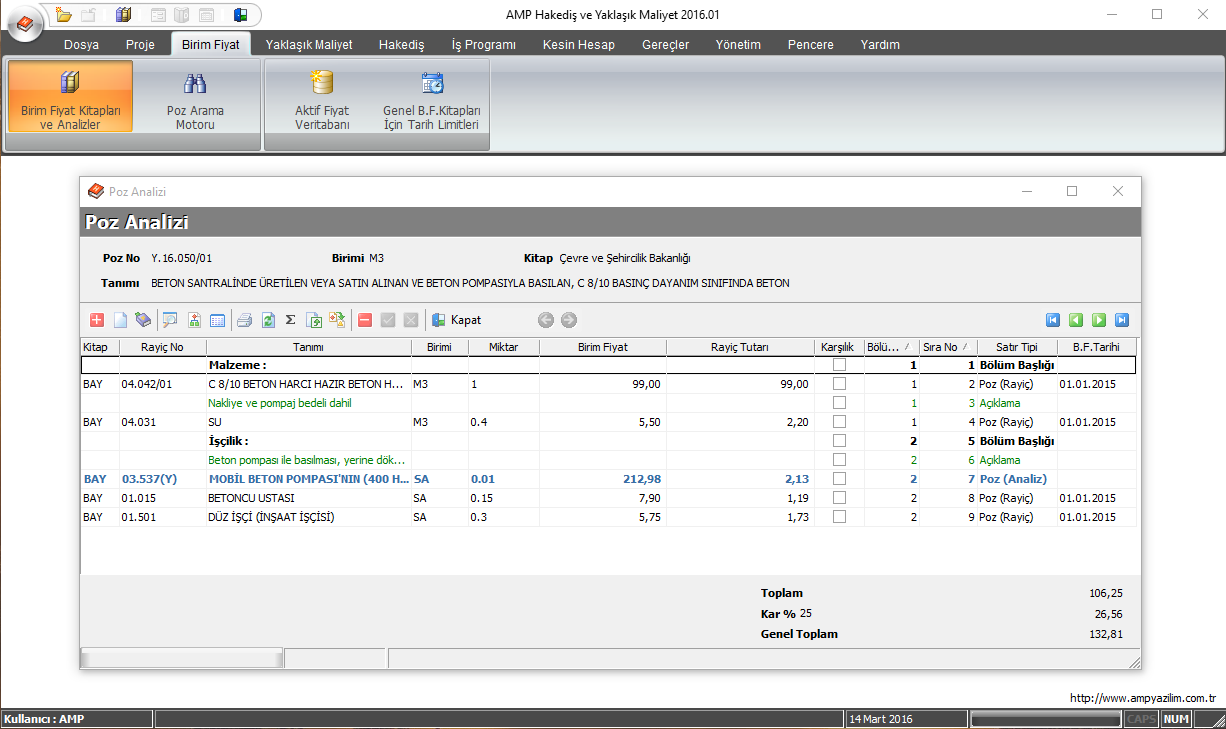The image size is (1226, 729).
Task: Tick Karşılık checkbox for DÜZ İŞÇİ row
Action: pyautogui.click(x=839, y=517)
